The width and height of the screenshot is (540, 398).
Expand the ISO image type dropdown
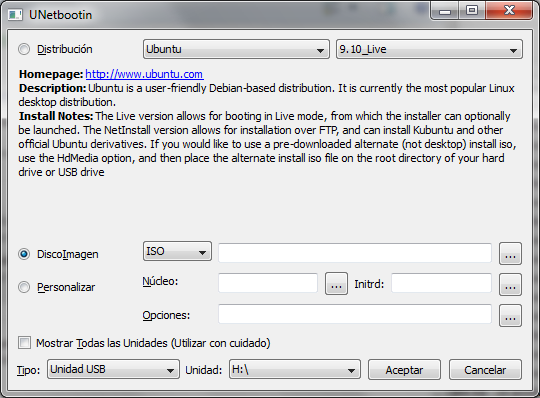177,251
